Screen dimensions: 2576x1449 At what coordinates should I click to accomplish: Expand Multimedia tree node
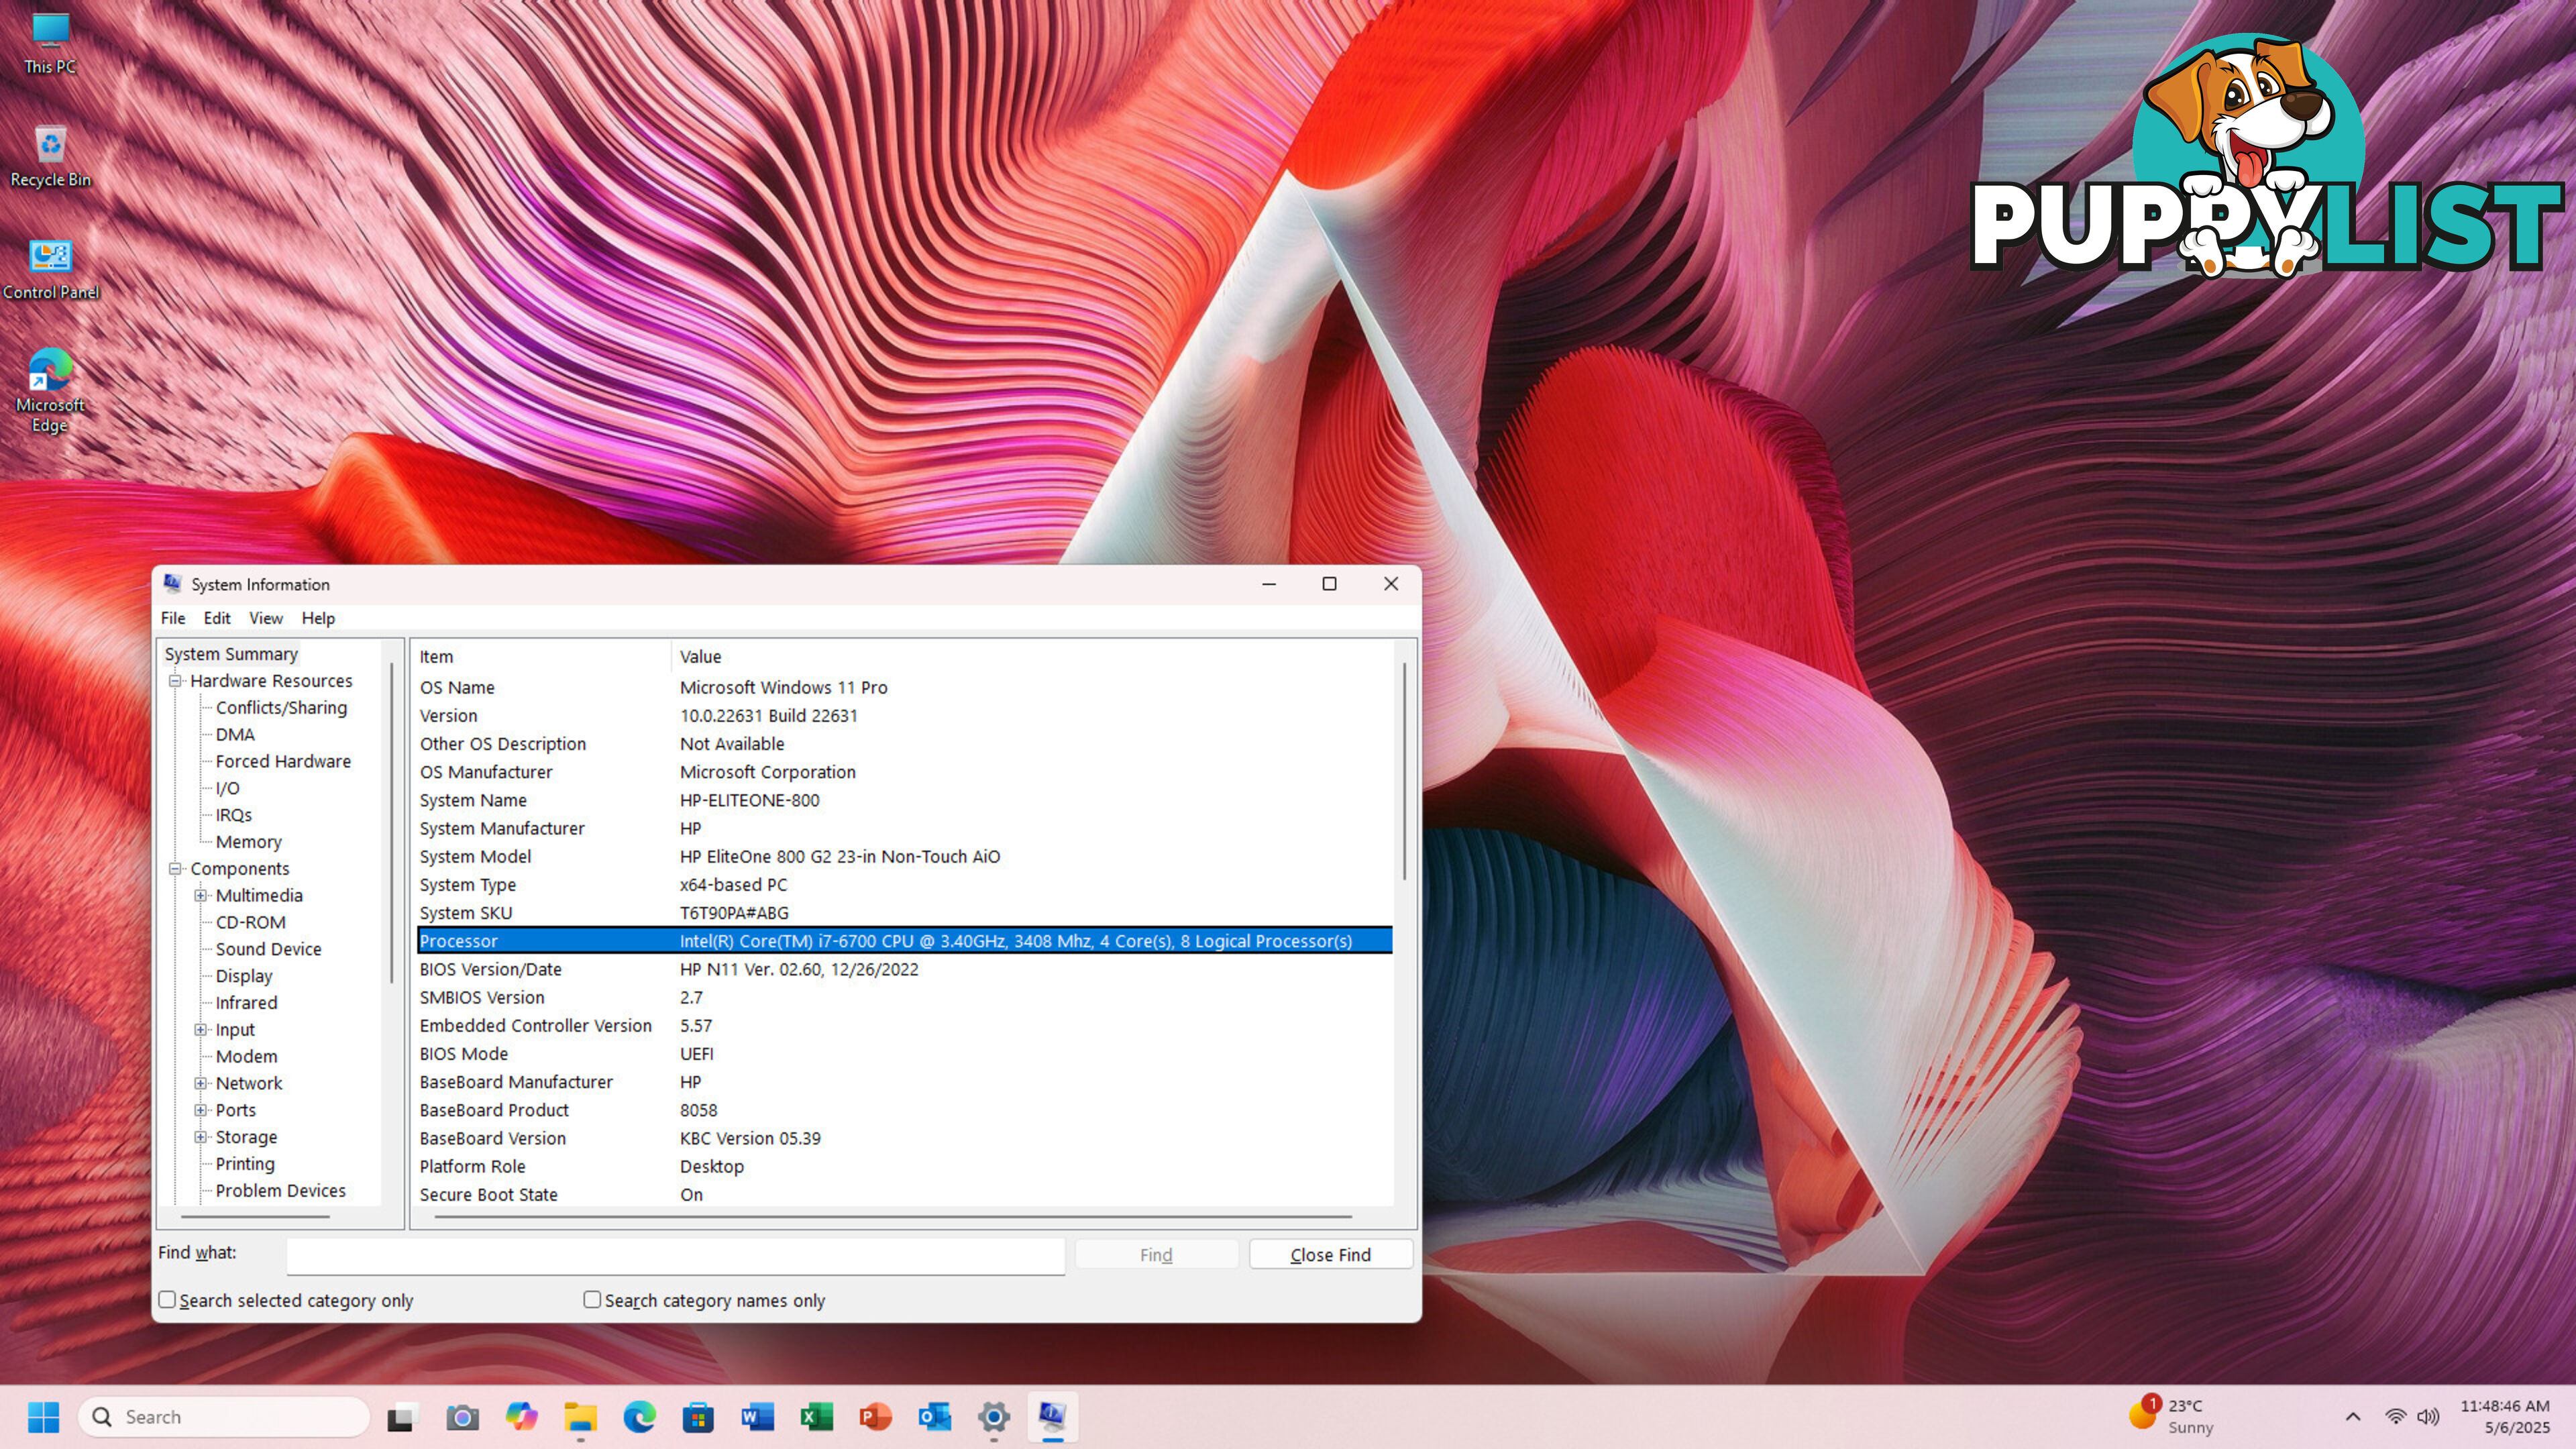201,896
